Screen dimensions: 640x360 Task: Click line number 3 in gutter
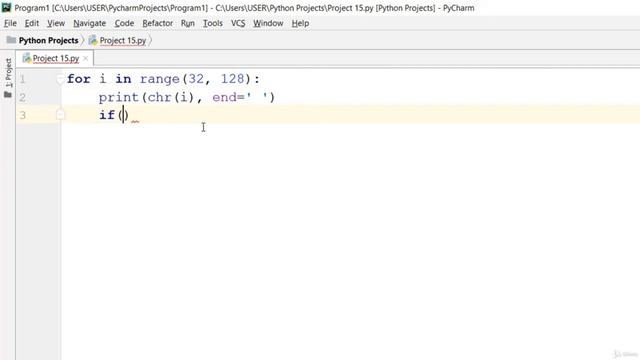22,115
